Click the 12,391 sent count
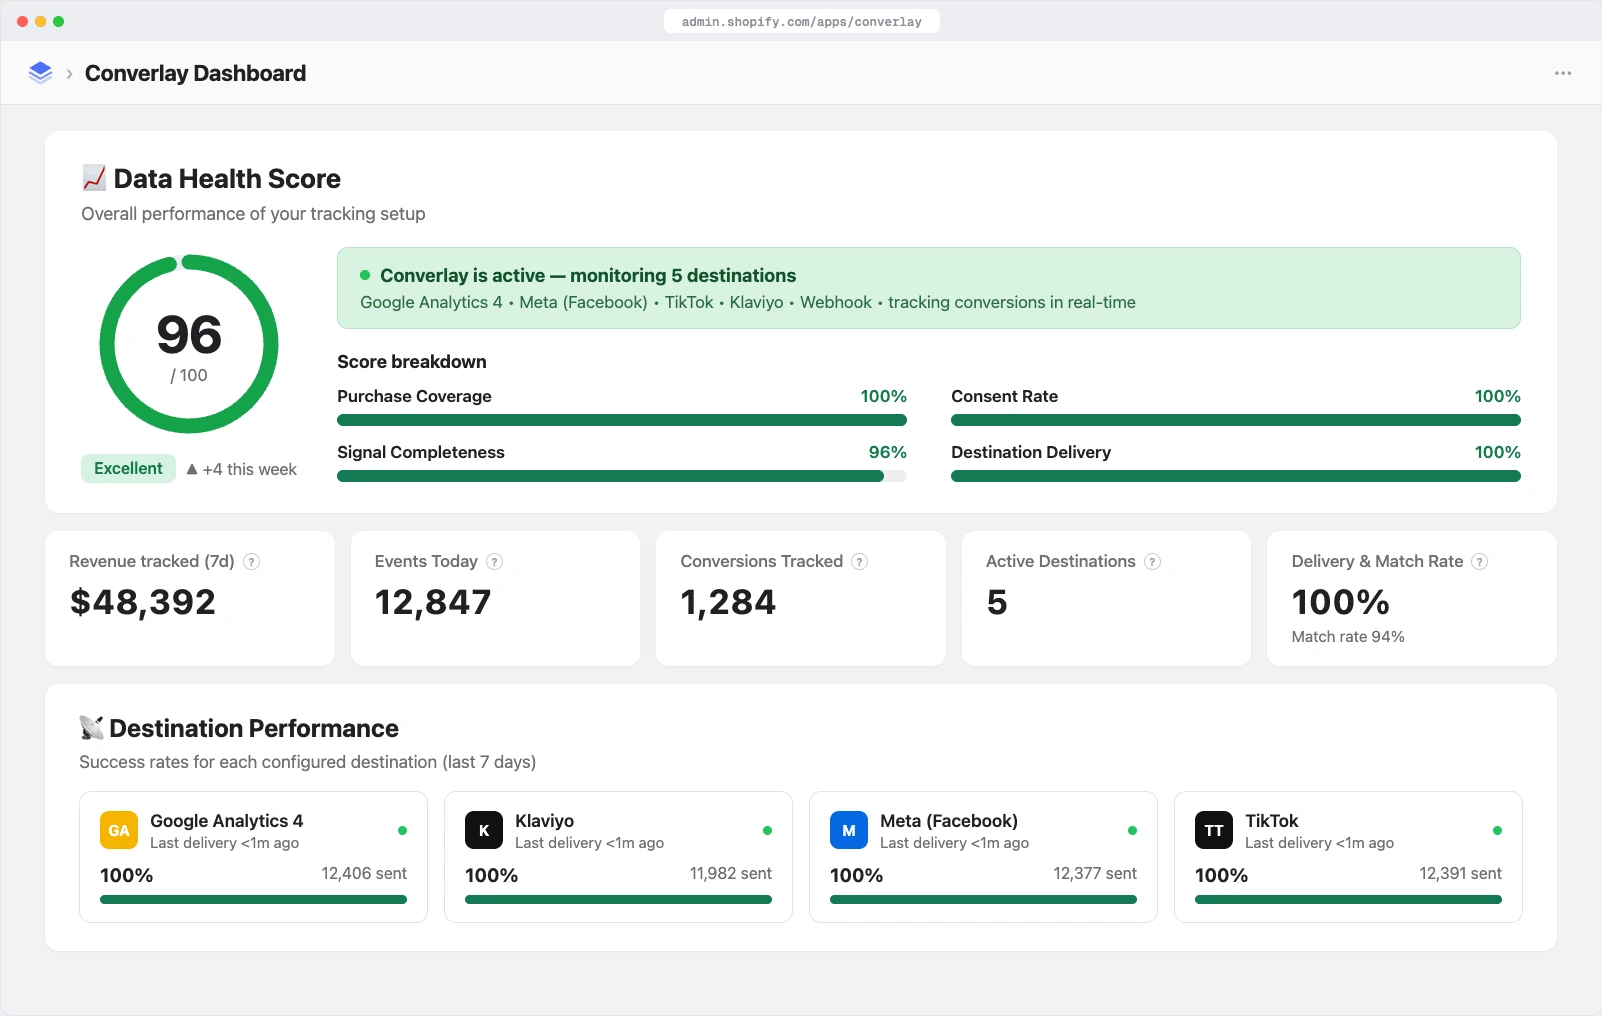The height and width of the screenshot is (1016, 1604). click(1460, 874)
